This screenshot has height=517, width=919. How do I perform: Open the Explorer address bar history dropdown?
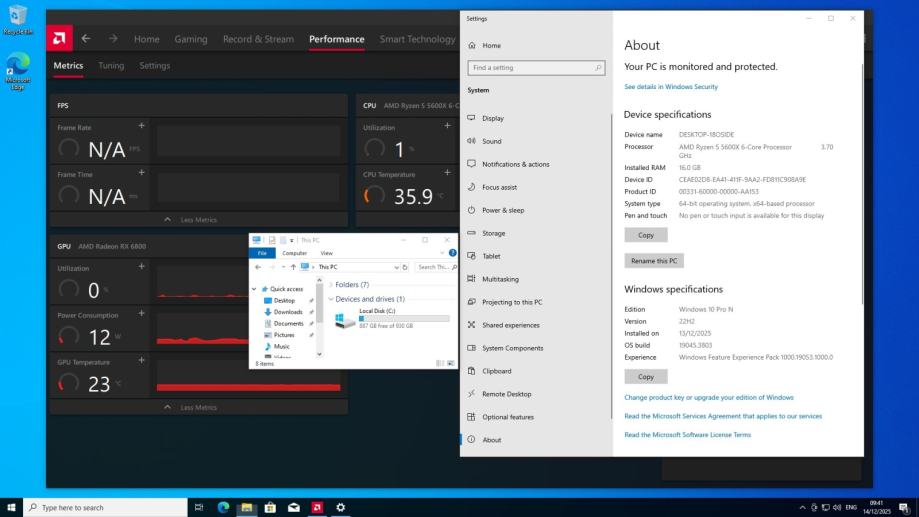tap(397, 267)
